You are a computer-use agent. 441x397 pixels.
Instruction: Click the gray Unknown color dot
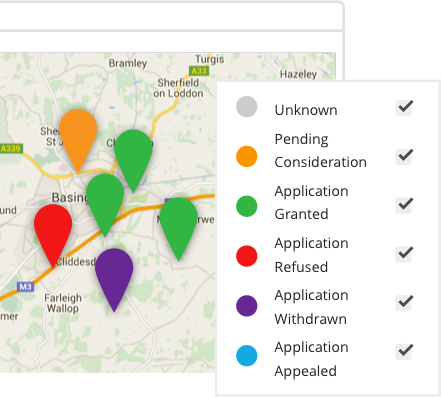coord(247,107)
